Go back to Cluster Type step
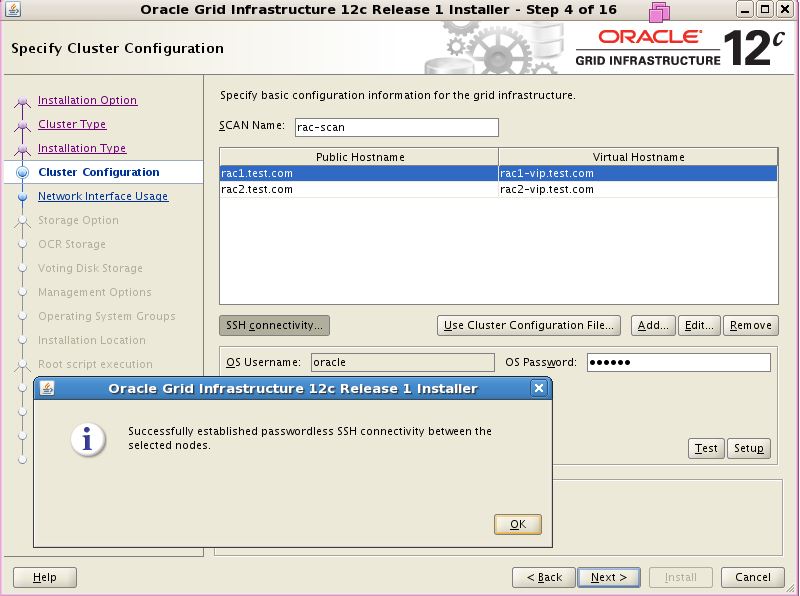 [x=72, y=124]
